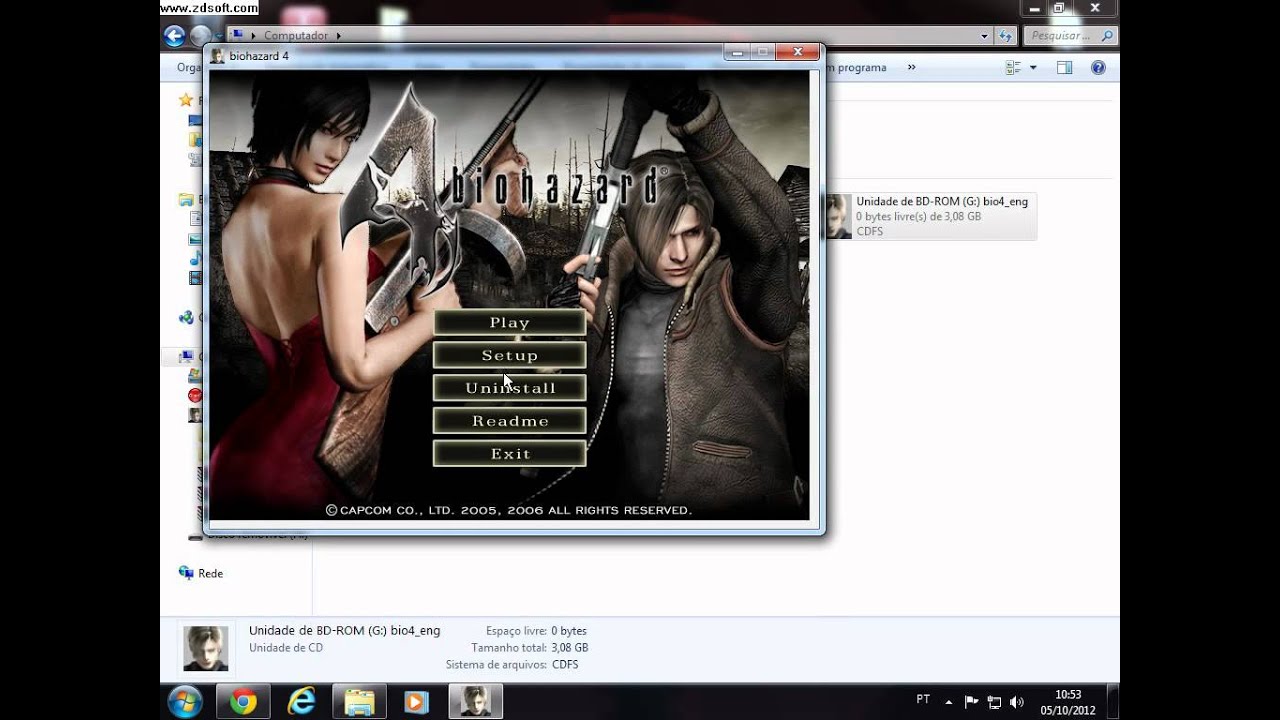1280x720 pixels.
Task: Launch Google Chrome from taskbar
Action: pyautogui.click(x=243, y=702)
